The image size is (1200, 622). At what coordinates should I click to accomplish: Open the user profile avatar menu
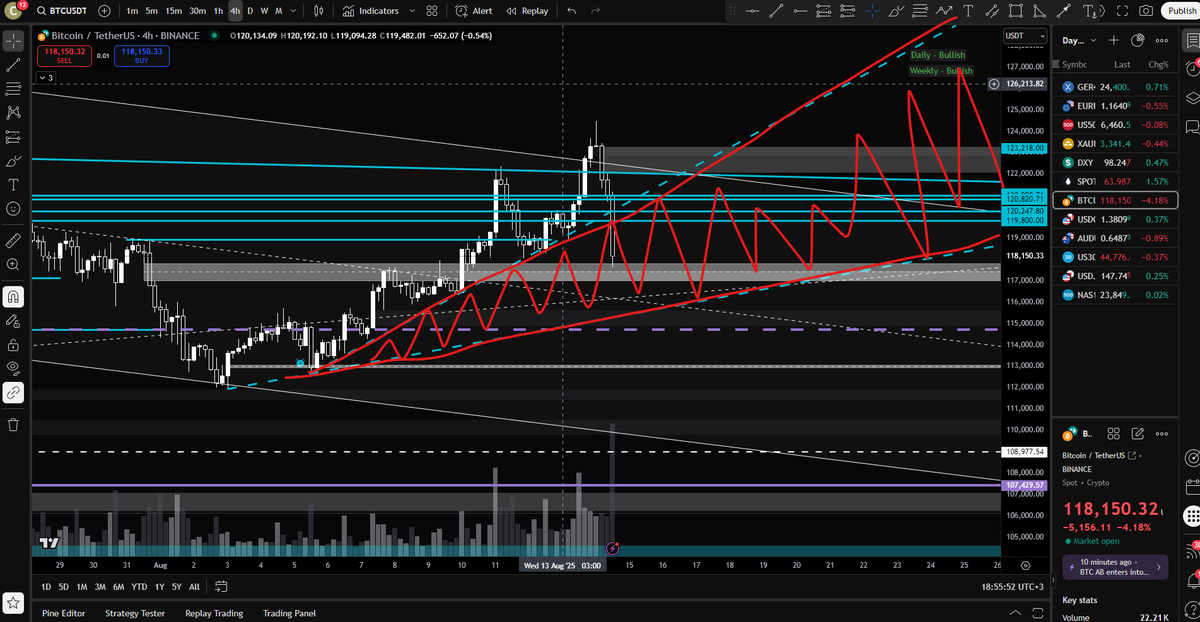tap(14, 11)
